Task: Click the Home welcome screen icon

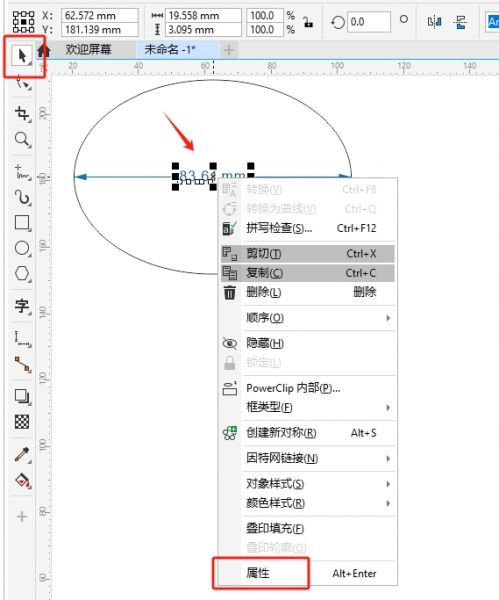Action: click(44, 50)
